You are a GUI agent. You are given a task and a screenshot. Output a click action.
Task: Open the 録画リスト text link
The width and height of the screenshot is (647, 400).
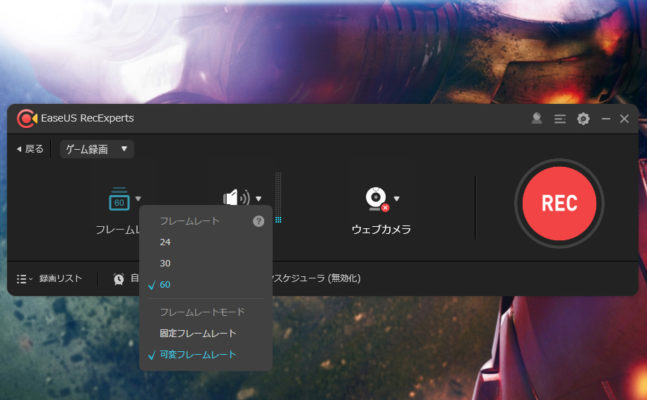click(60, 279)
